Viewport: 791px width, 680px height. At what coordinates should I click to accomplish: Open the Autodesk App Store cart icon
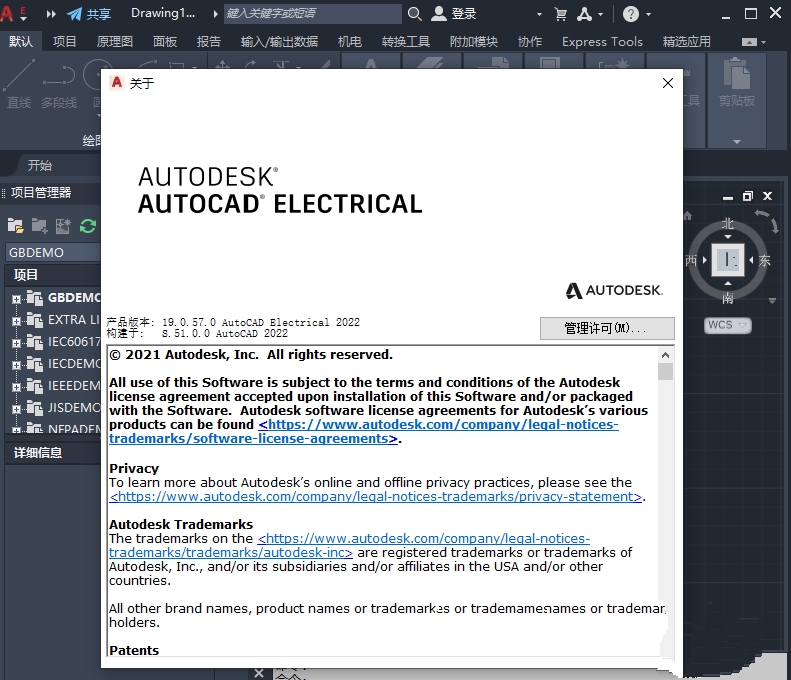(560, 14)
